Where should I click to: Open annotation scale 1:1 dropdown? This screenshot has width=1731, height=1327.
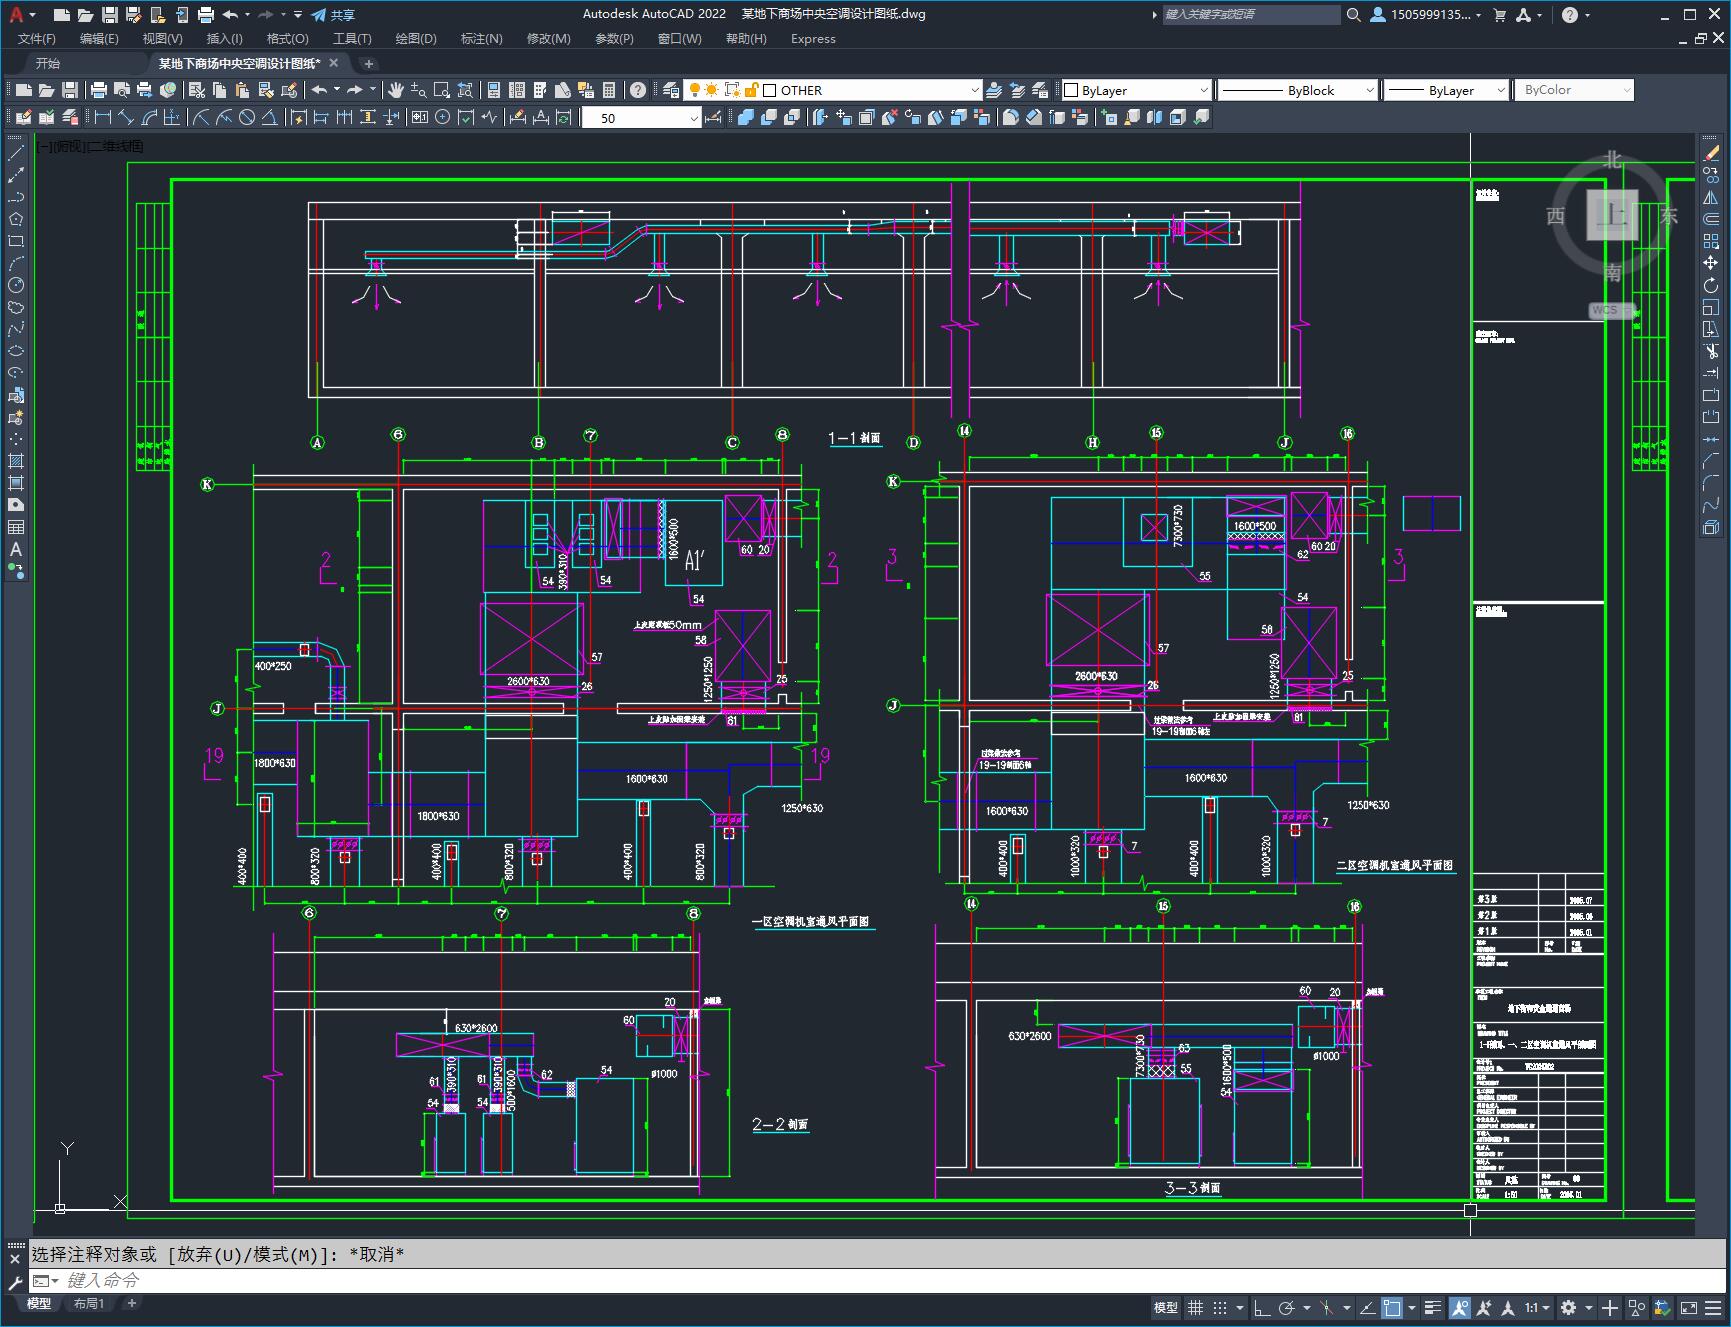(1537, 1307)
